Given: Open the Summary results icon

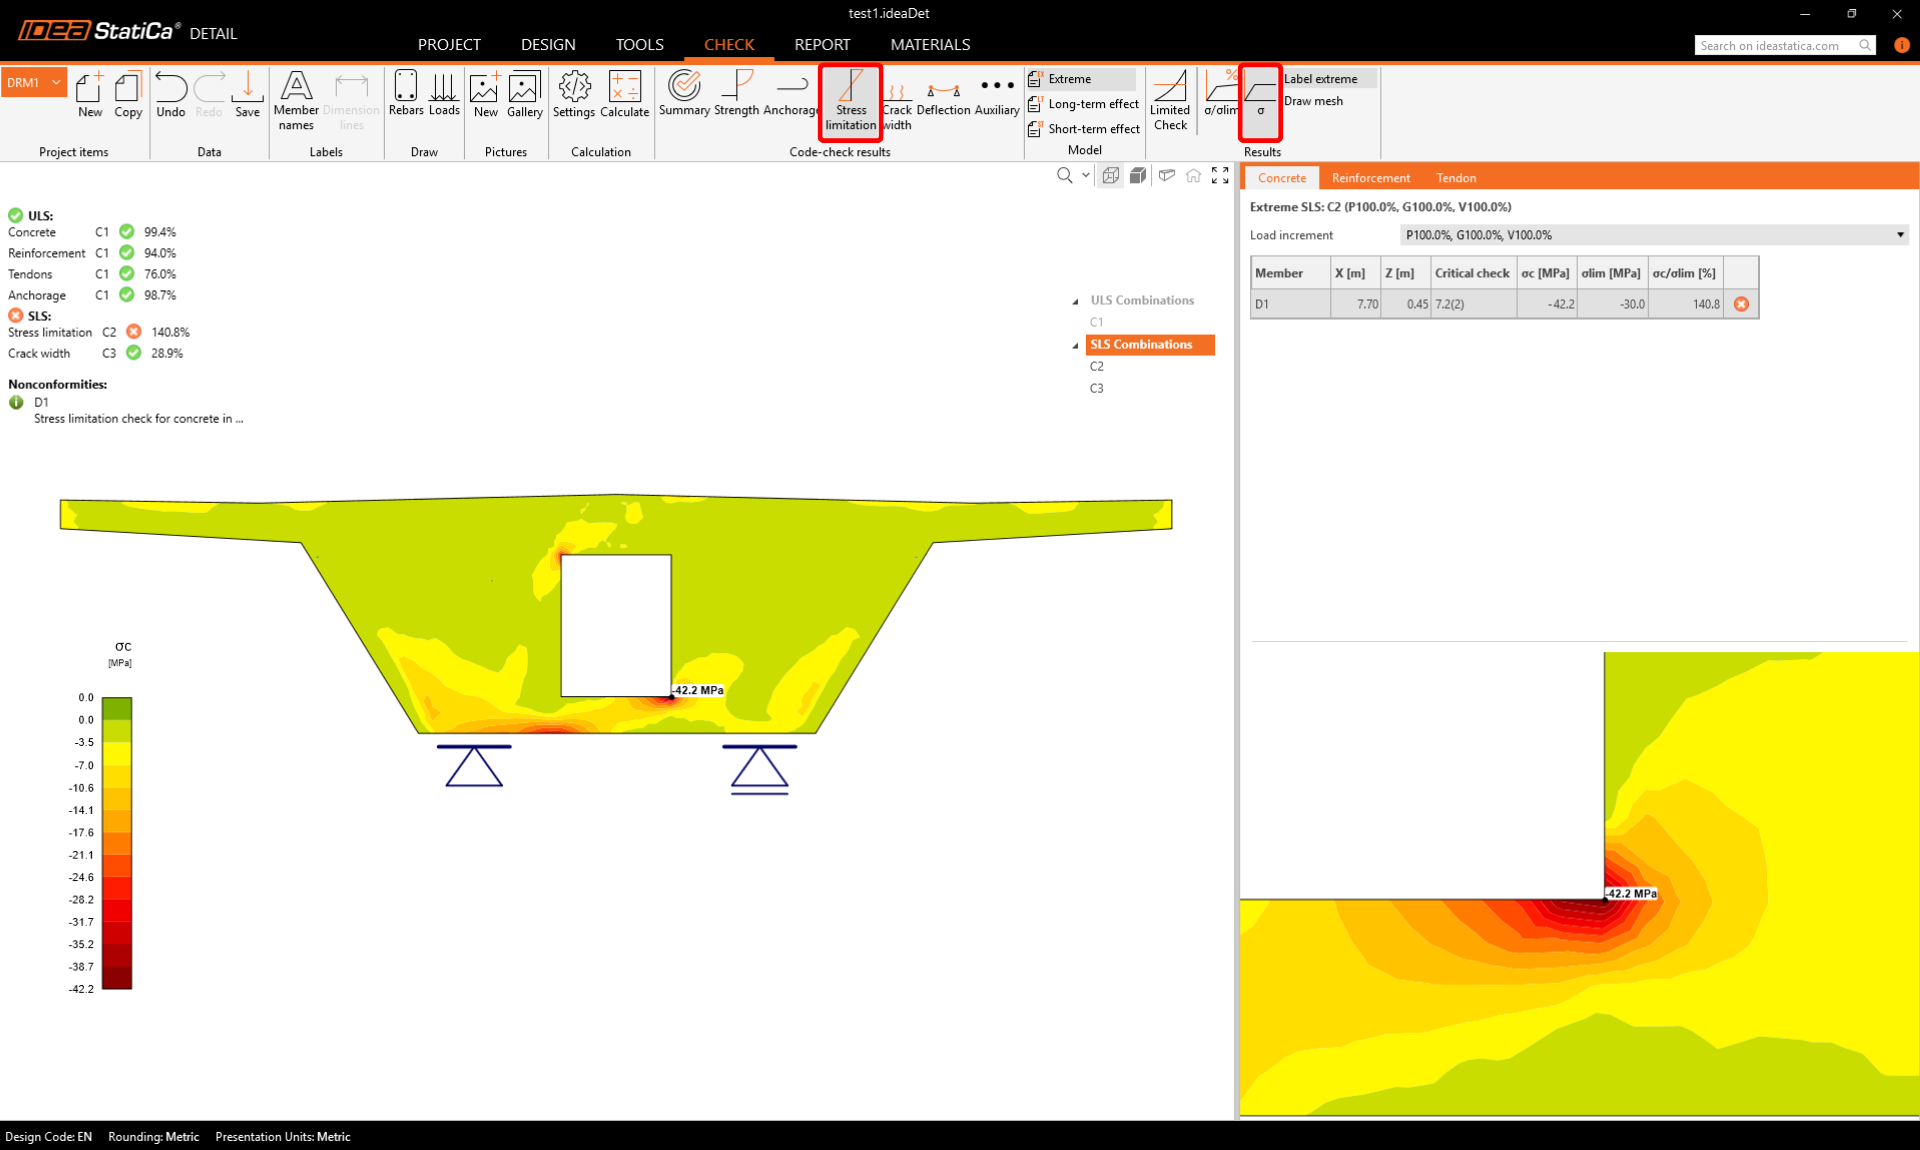Looking at the screenshot, I should click(x=684, y=94).
